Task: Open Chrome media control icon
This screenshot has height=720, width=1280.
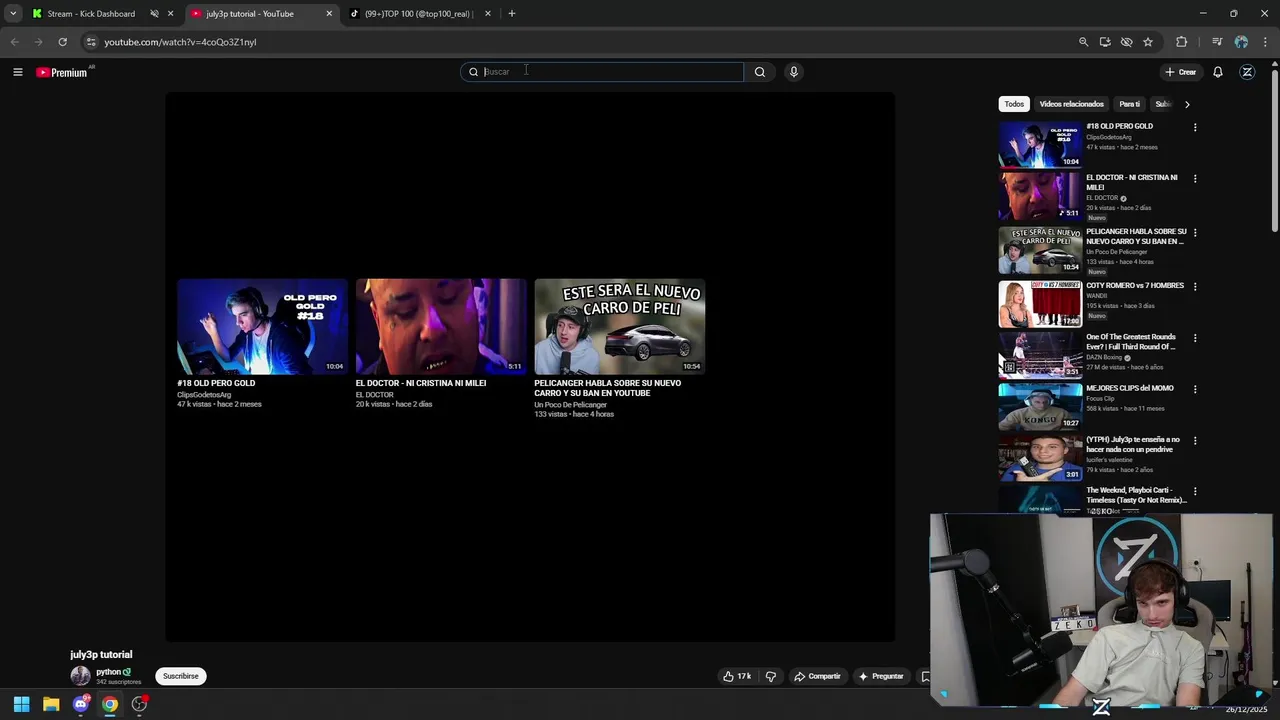Action: (x=1217, y=42)
